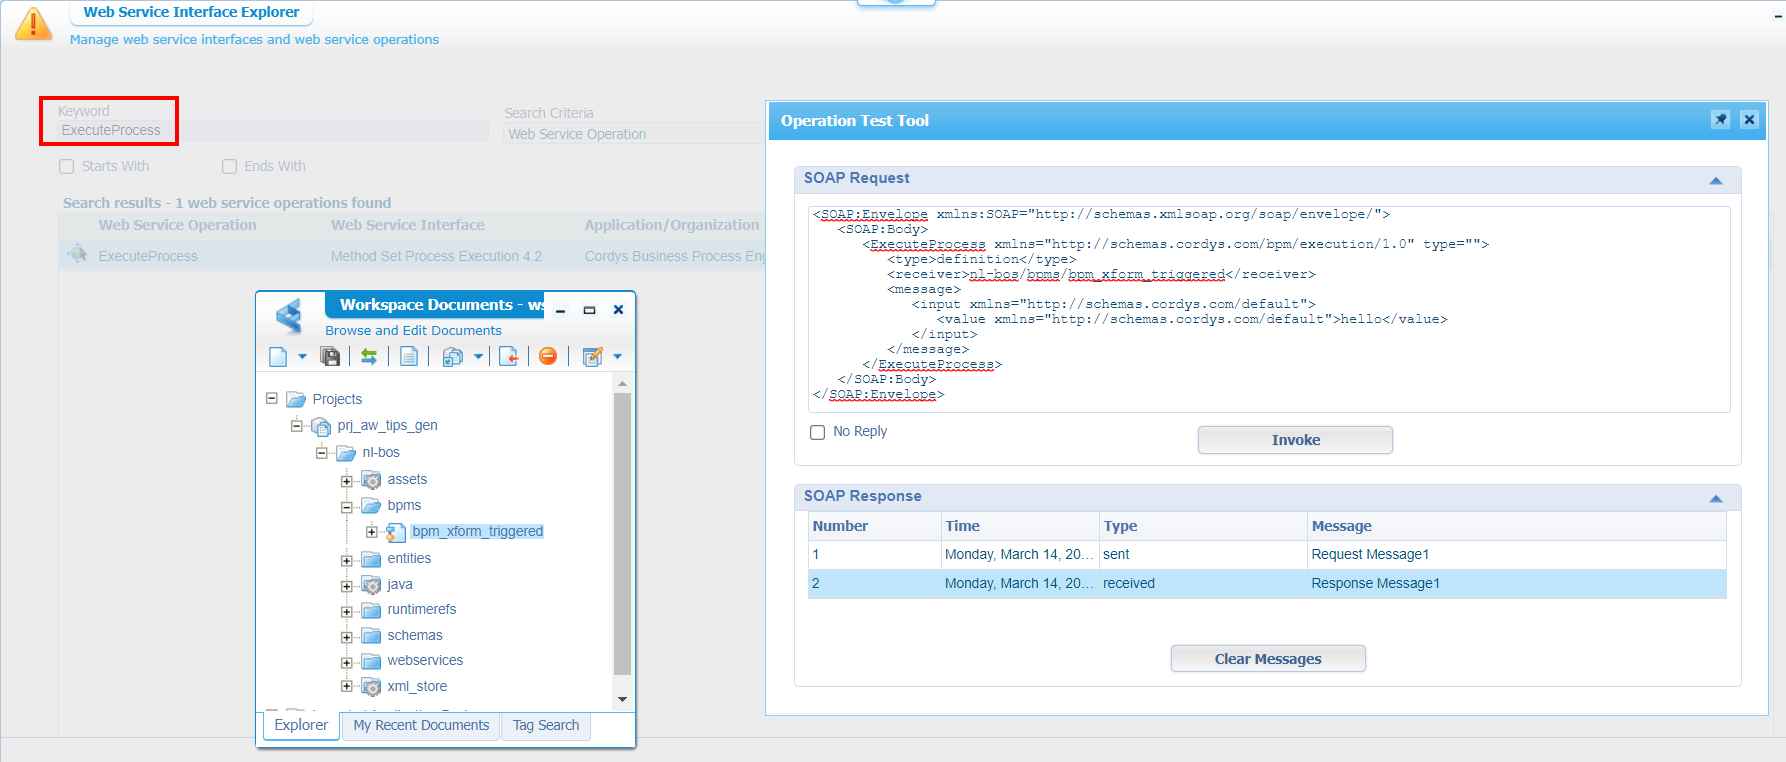Image resolution: width=1786 pixels, height=762 pixels.
Task: Click the Workspace Documents vertical scrollbar
Action: (x=622, y=530)
